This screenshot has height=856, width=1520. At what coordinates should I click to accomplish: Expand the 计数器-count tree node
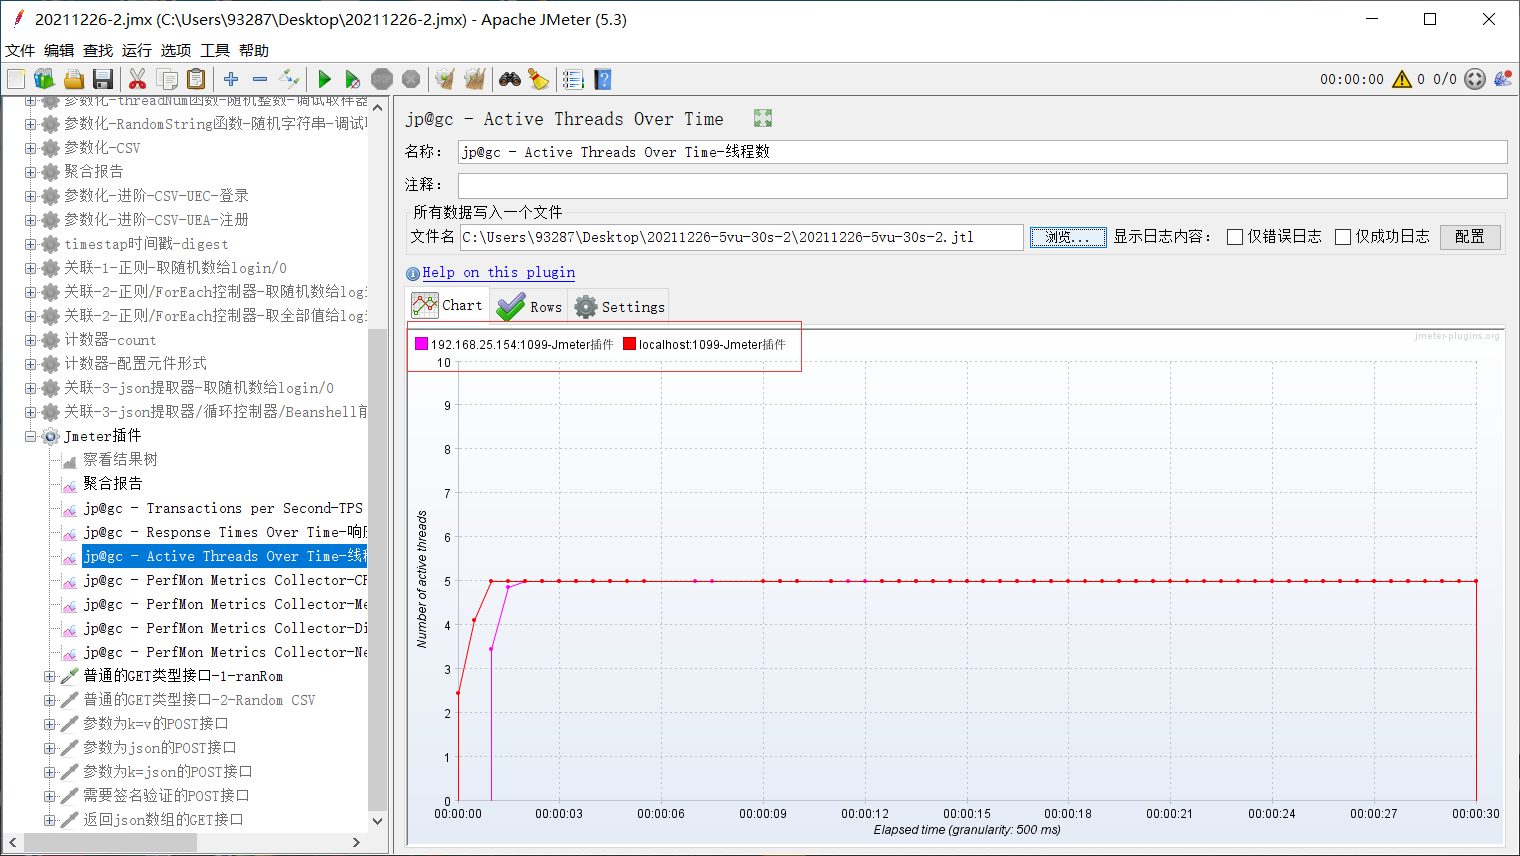tap(30, 340)
